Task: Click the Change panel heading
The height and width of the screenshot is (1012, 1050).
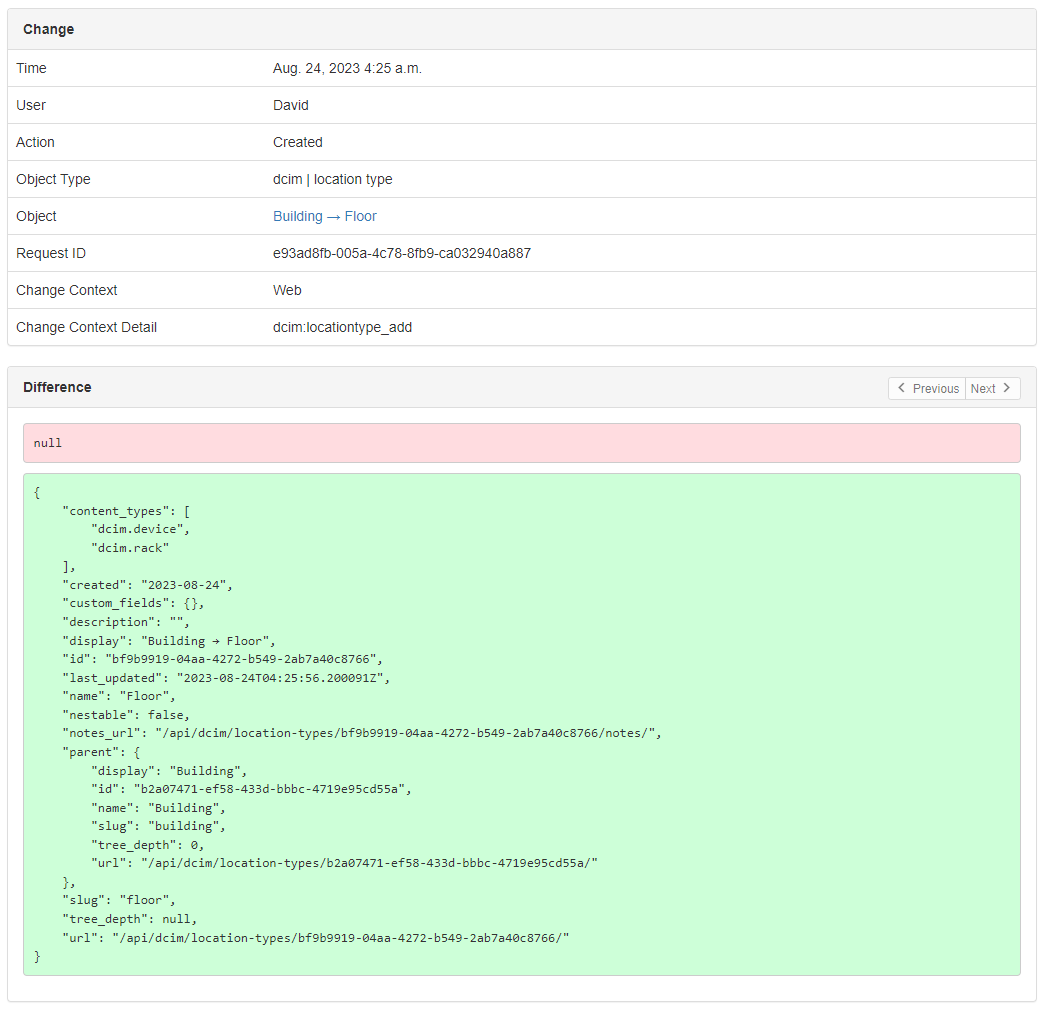Action: pos(49,29)
